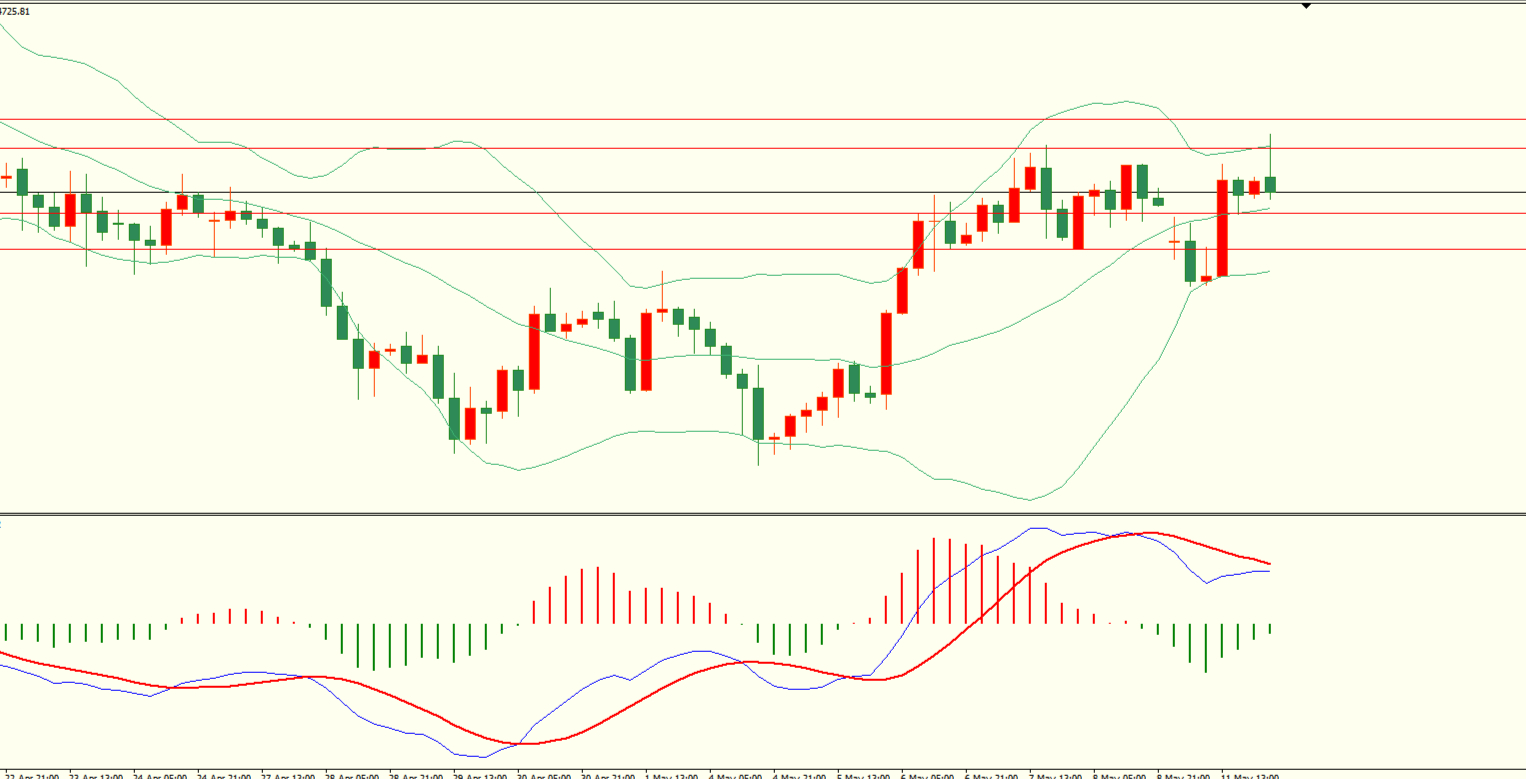Click the separator between chart and indicator window

763,515
